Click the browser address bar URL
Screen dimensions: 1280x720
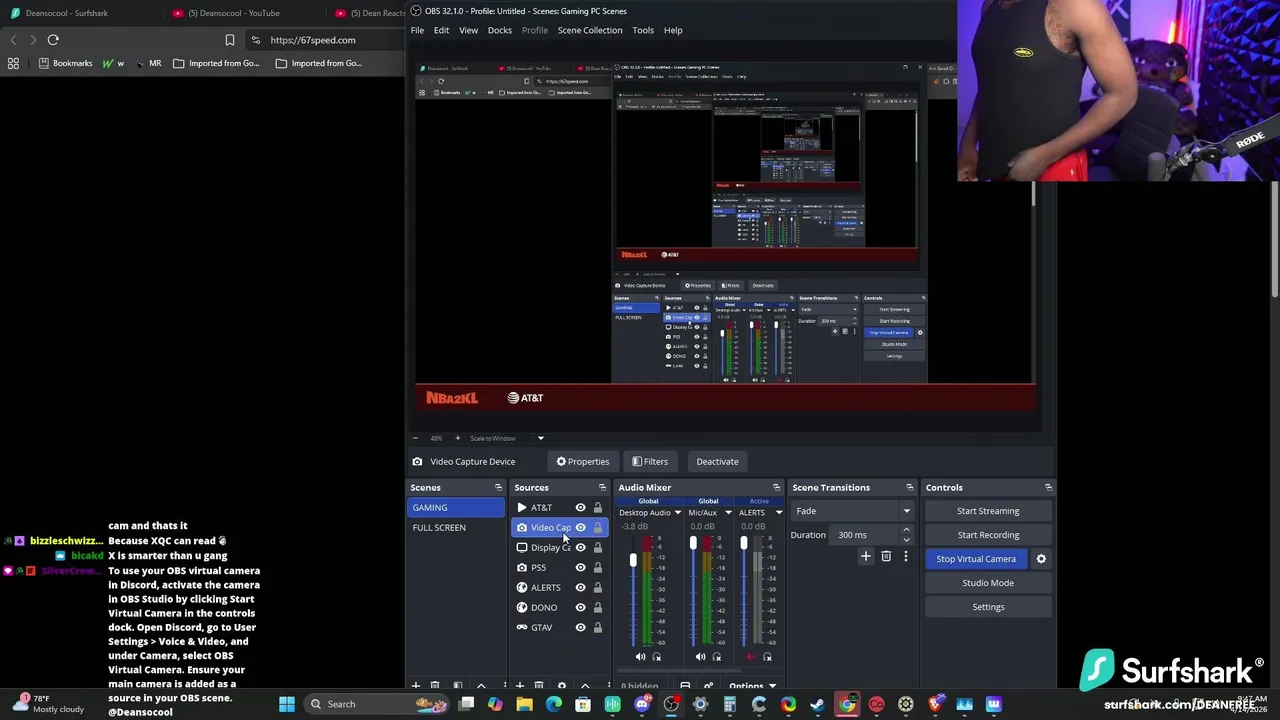tap(313, 40)
